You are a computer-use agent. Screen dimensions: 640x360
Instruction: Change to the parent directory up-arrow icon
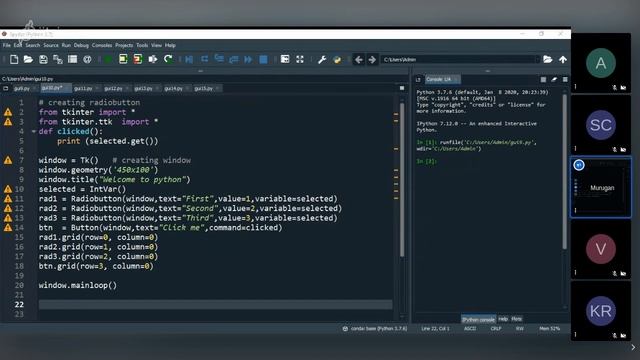[x=563, y=60]
